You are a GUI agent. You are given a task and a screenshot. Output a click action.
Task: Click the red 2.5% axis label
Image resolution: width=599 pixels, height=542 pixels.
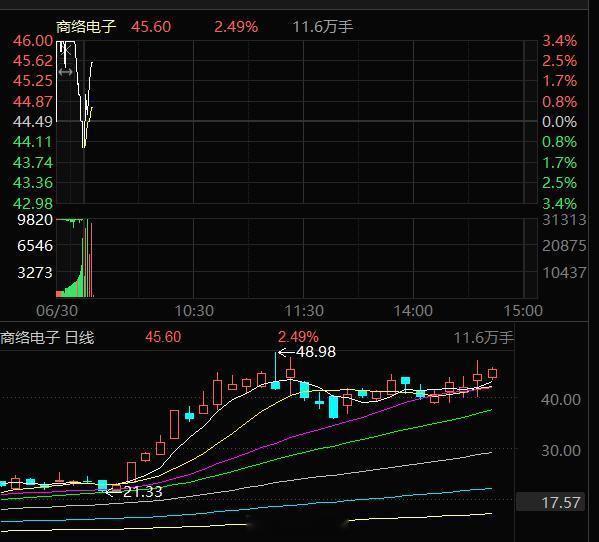click(560, 61)
